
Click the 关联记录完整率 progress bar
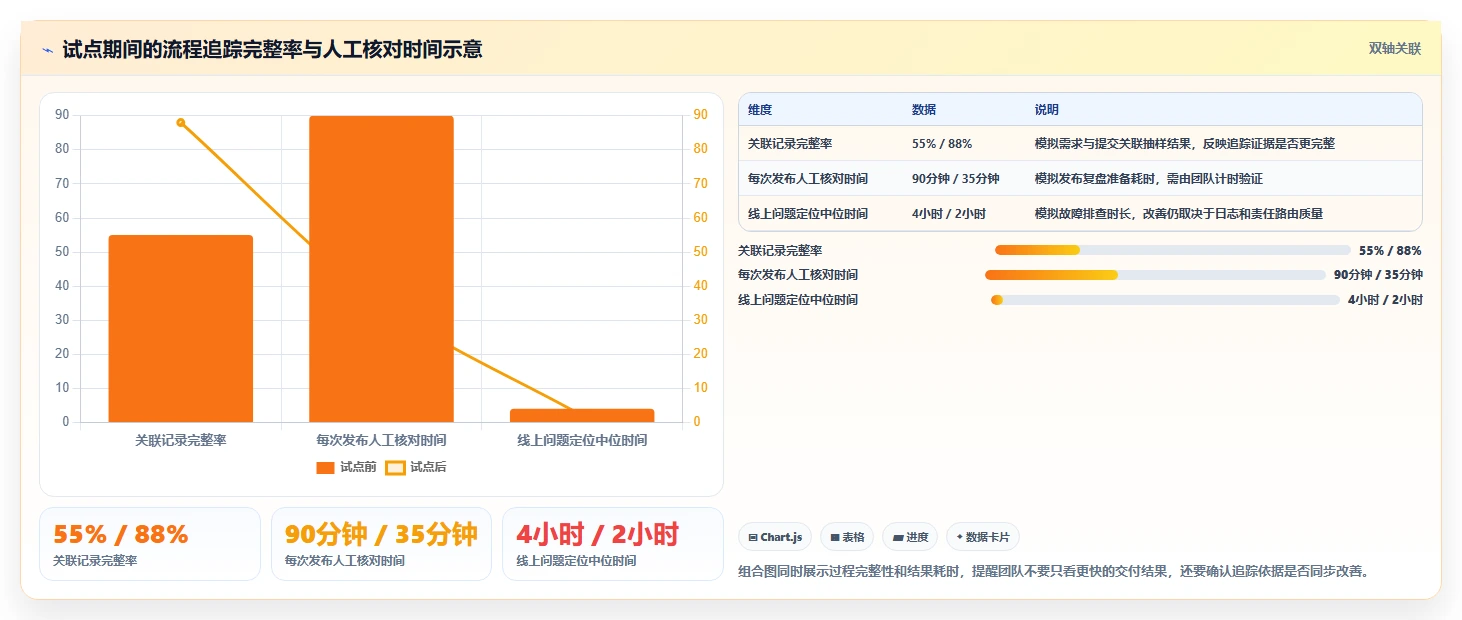click(1173, 250)
